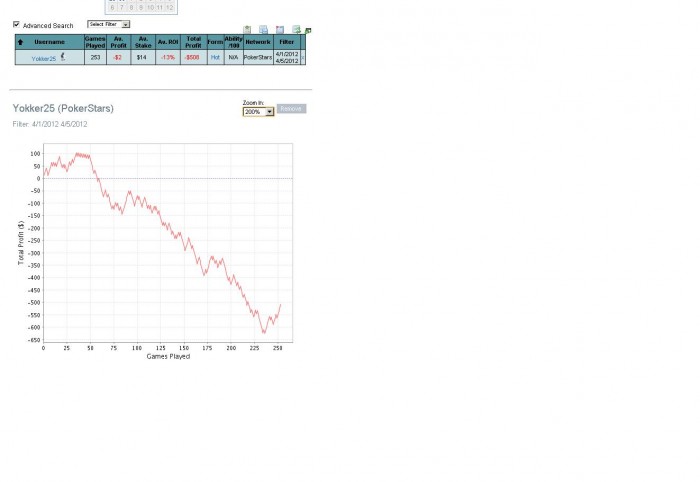
Task: Select day 12 in the calendar row
Action: 170,7
